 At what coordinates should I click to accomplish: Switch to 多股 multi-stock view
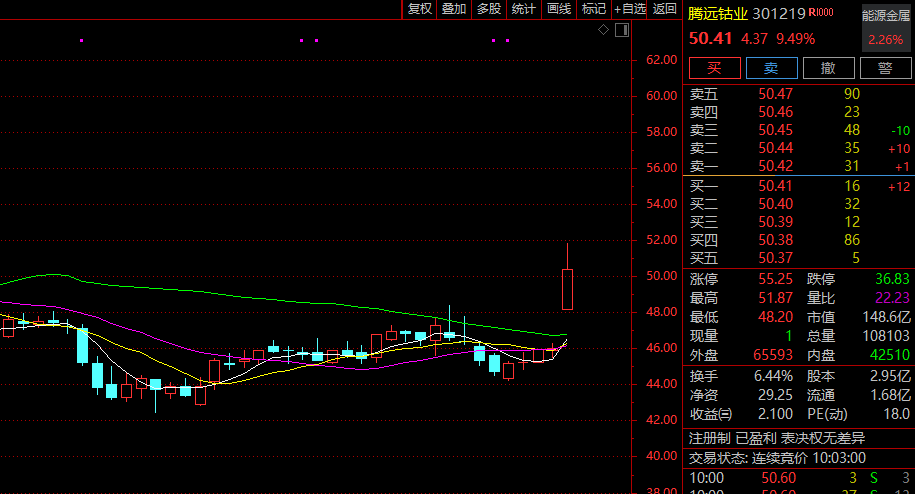[489, 9]
